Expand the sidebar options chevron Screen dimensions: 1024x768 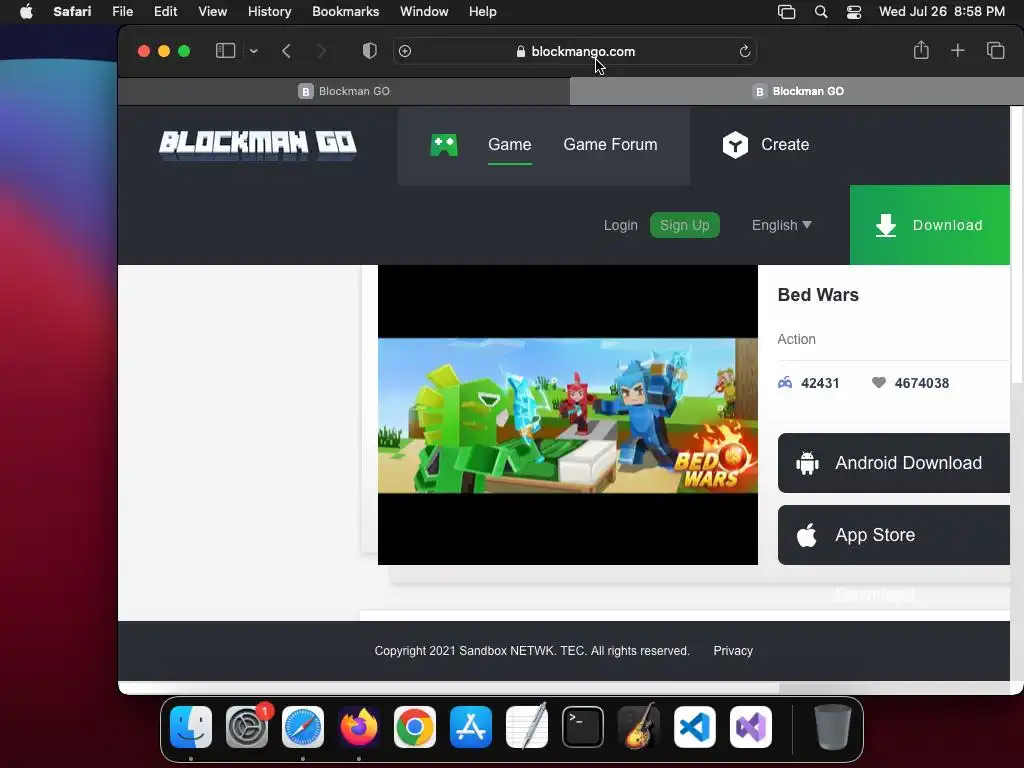253,51
